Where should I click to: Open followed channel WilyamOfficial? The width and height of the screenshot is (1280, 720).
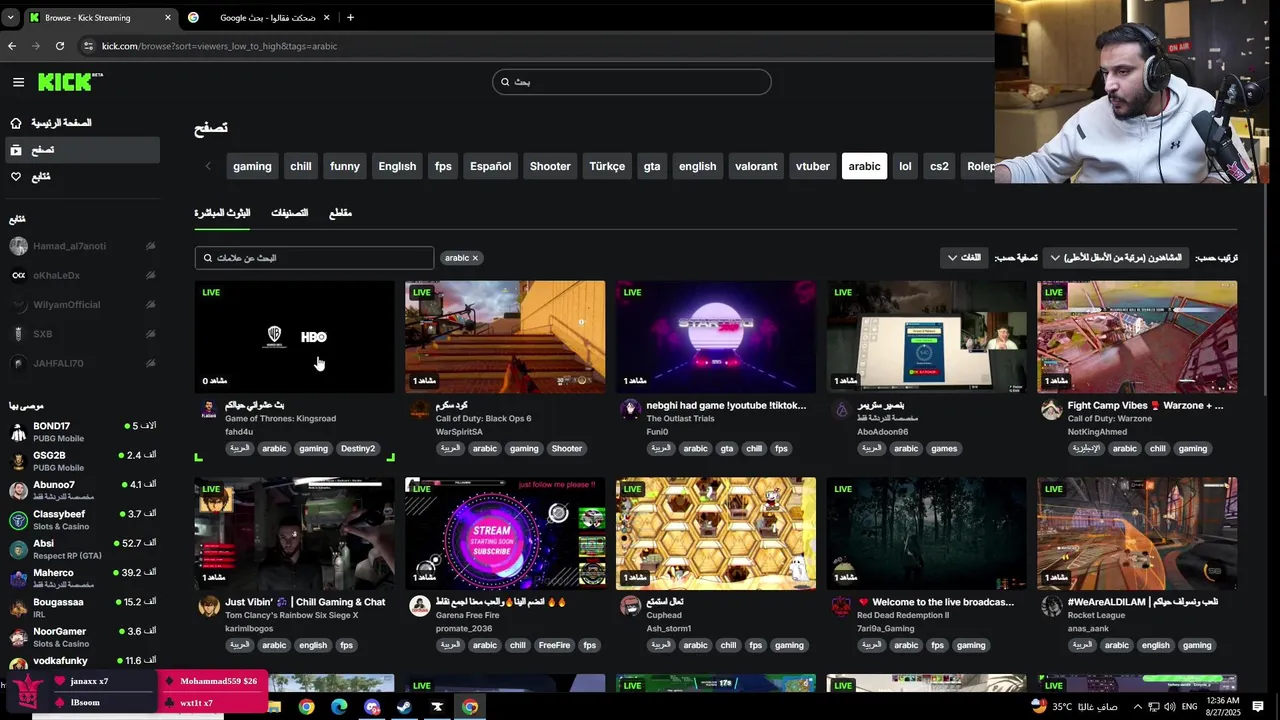pos(82,305)
